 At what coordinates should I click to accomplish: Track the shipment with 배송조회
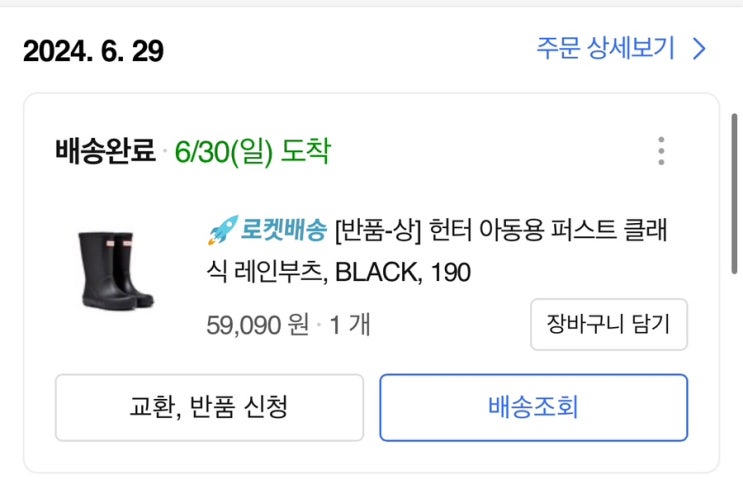(533, 408)
